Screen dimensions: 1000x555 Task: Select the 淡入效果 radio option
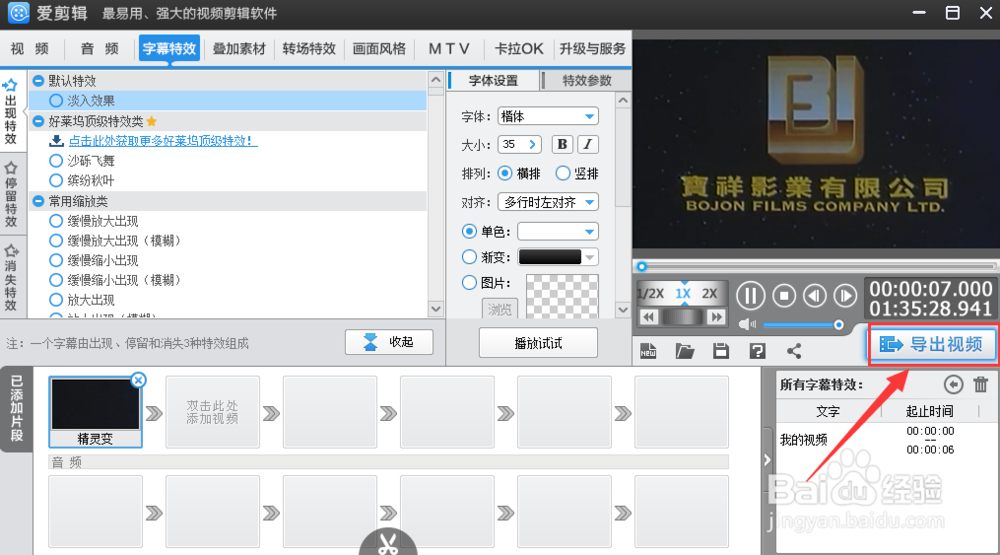pos(56,101)
